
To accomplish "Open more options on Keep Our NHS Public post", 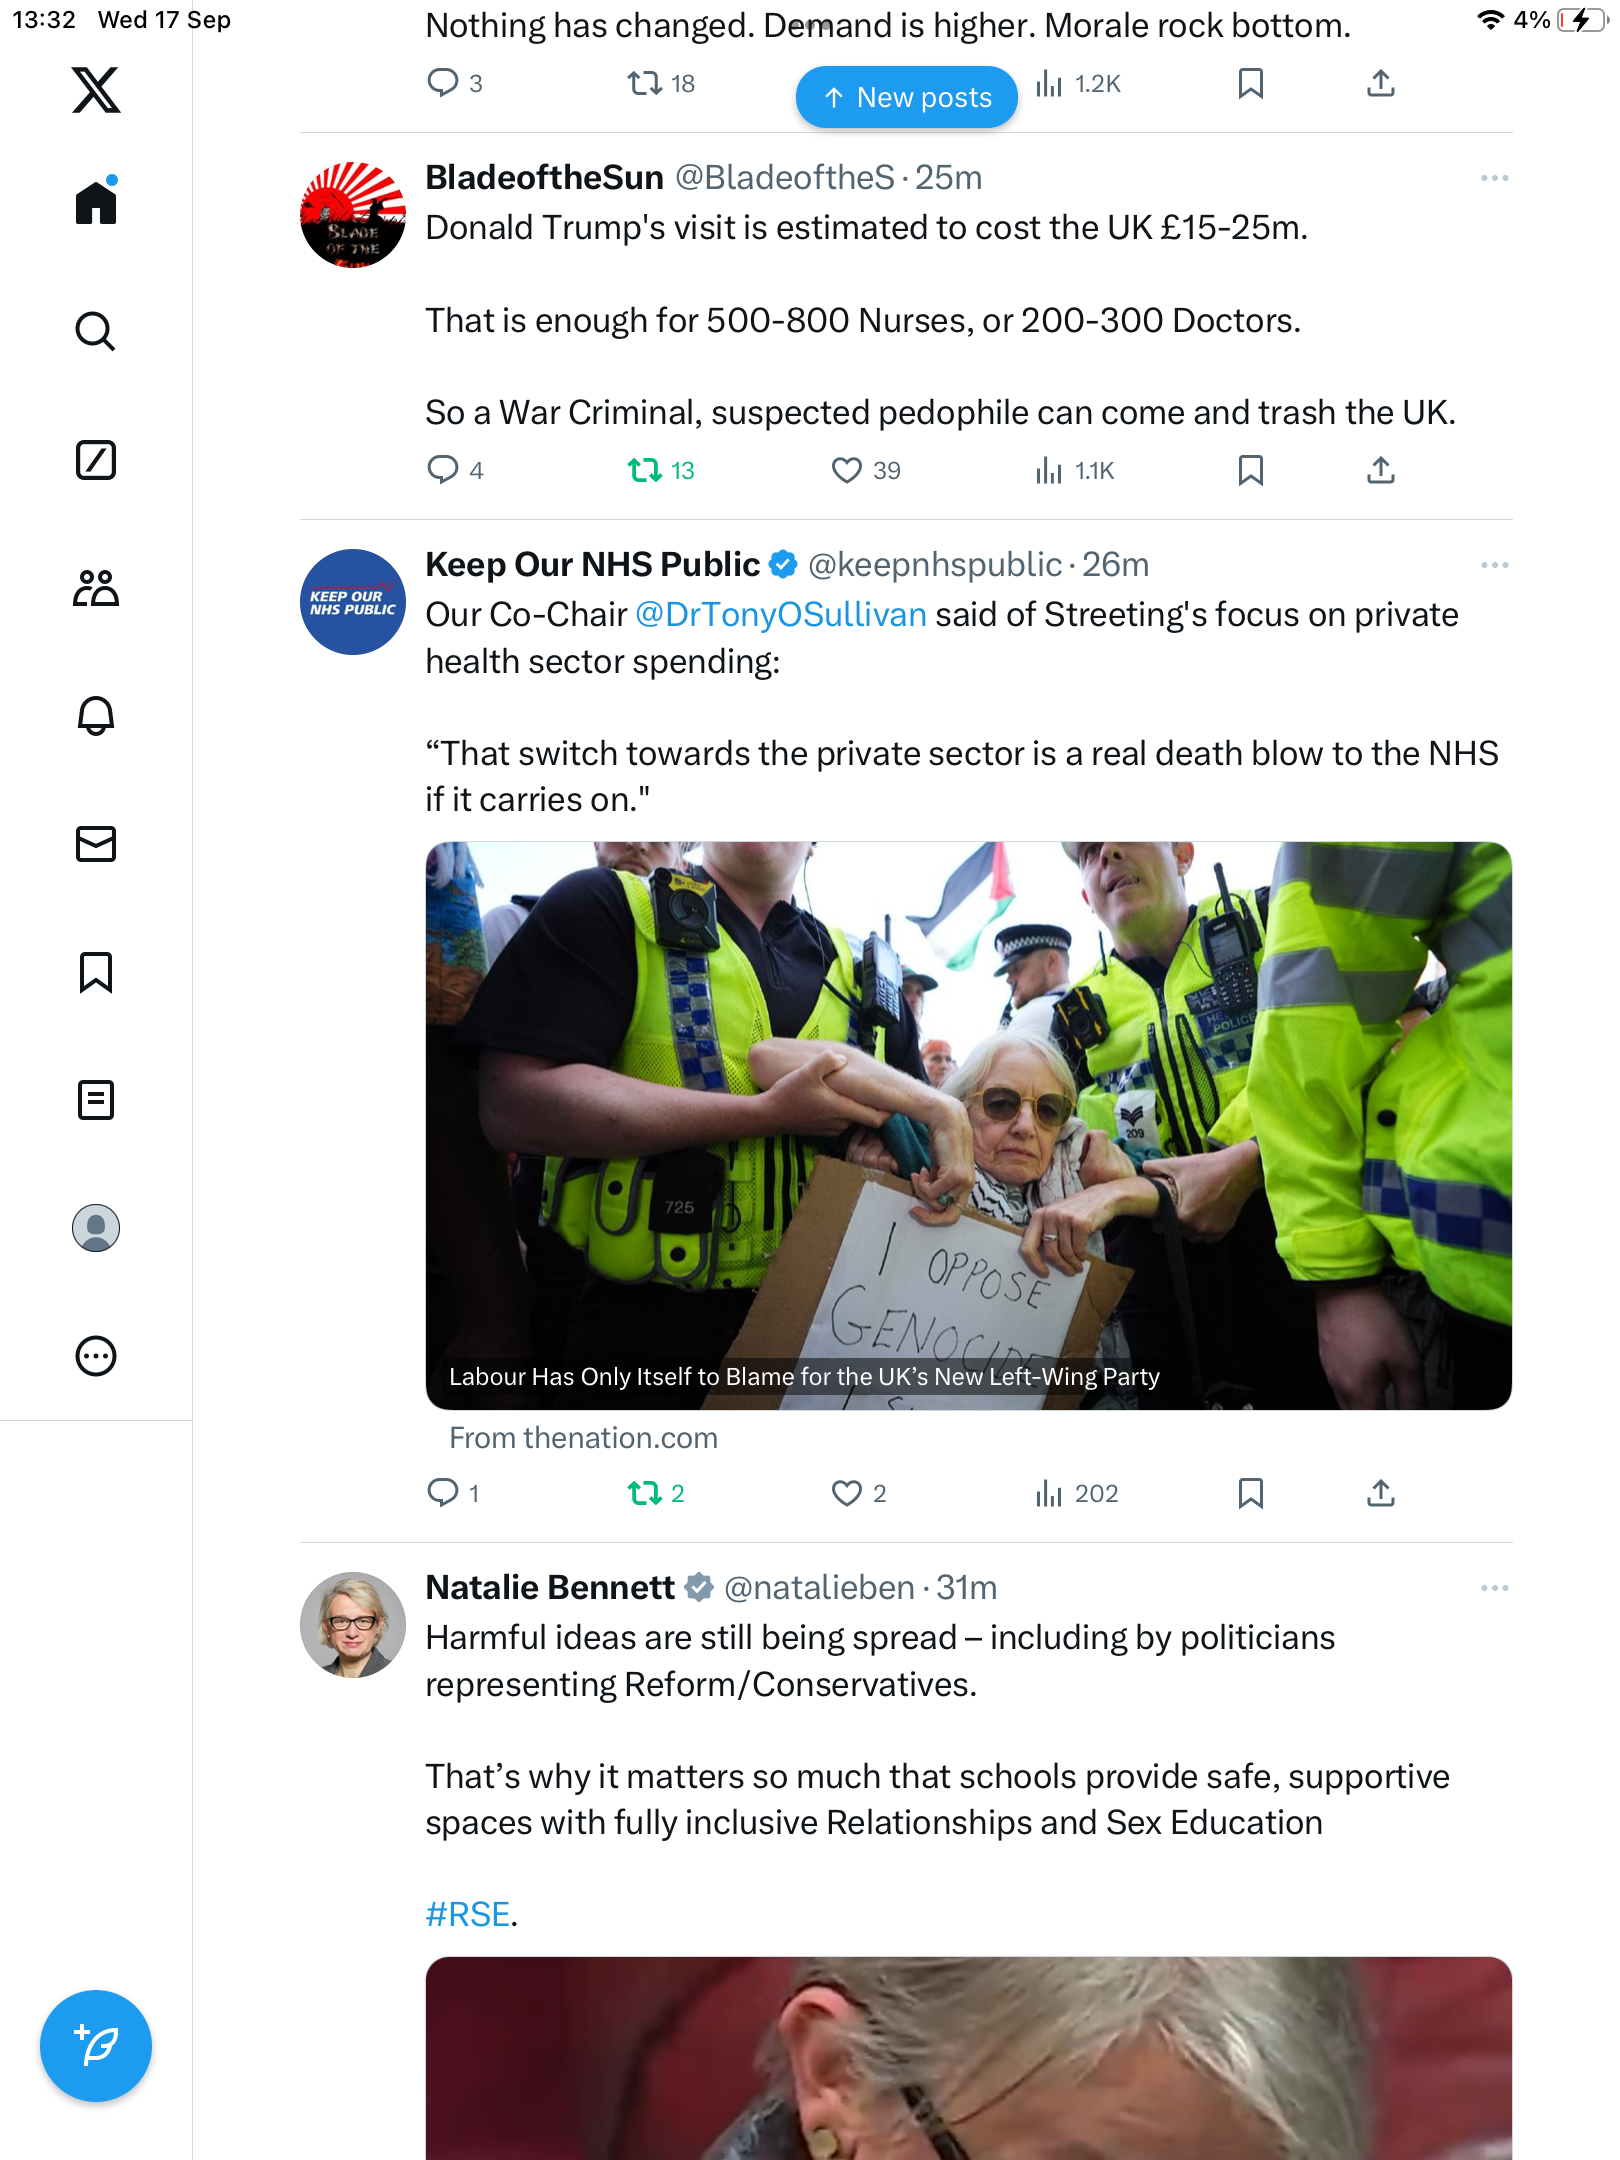I will (1494, 565).
